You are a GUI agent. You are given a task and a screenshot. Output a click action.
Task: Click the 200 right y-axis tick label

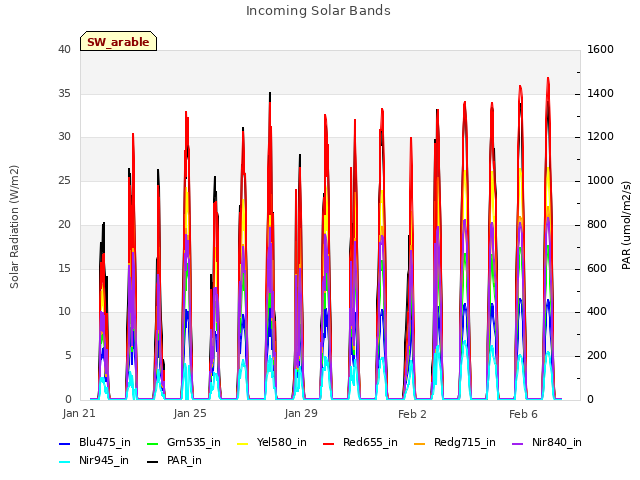tap(597, 356)
